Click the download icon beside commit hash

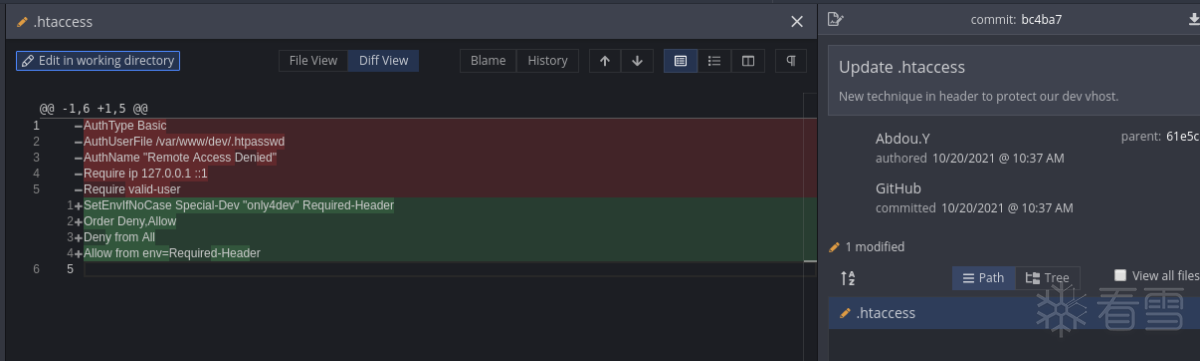1190,19
